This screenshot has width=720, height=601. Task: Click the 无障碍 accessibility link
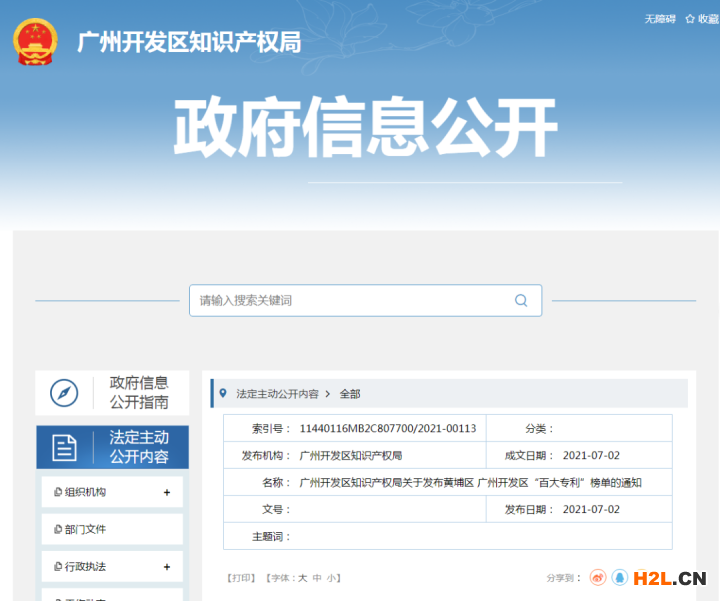660,19
